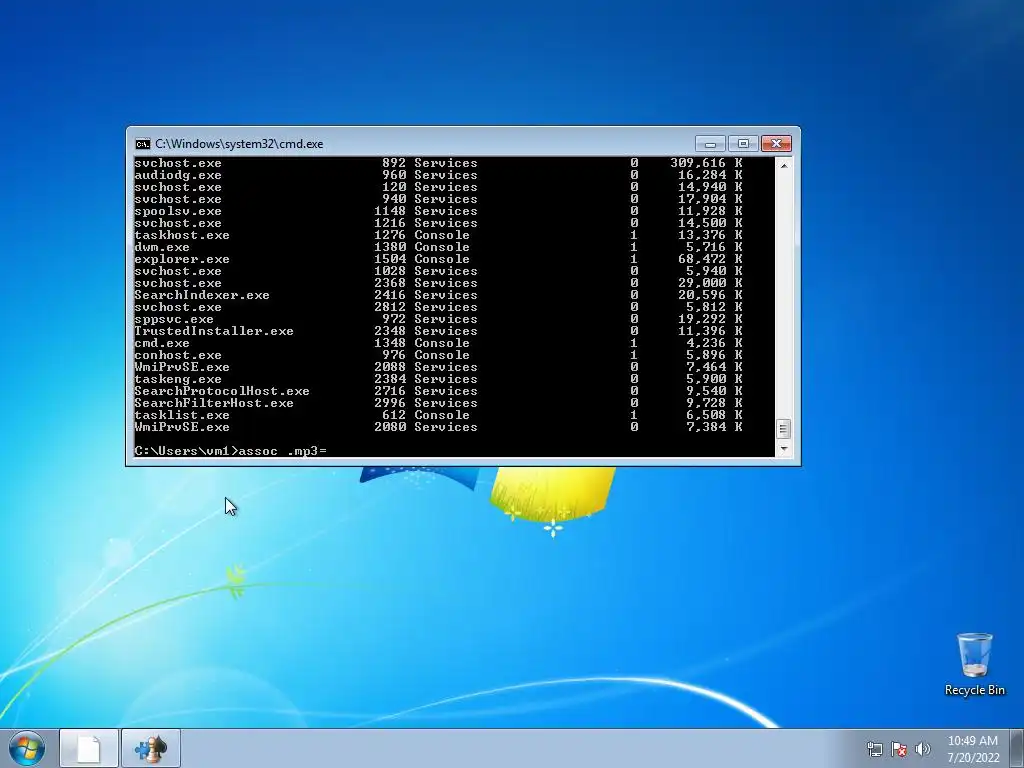Screen dimensions: 1024x768
Task: Click PID 2416 in the list
Action: [390, 295]
